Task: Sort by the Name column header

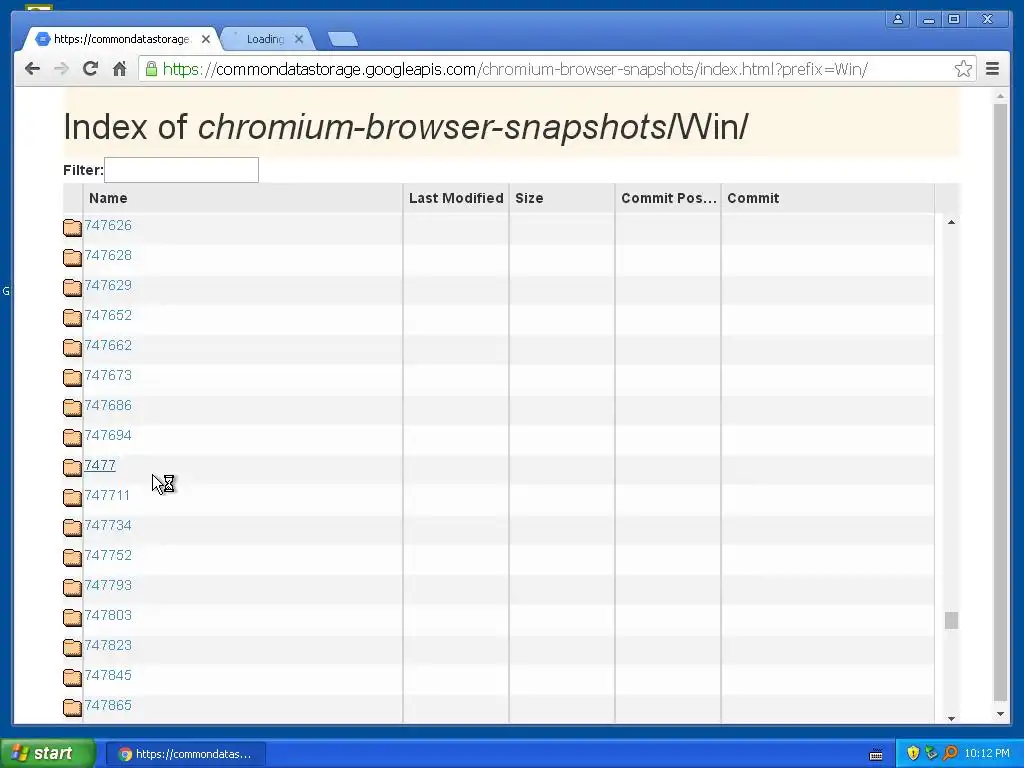Action: 108,198
